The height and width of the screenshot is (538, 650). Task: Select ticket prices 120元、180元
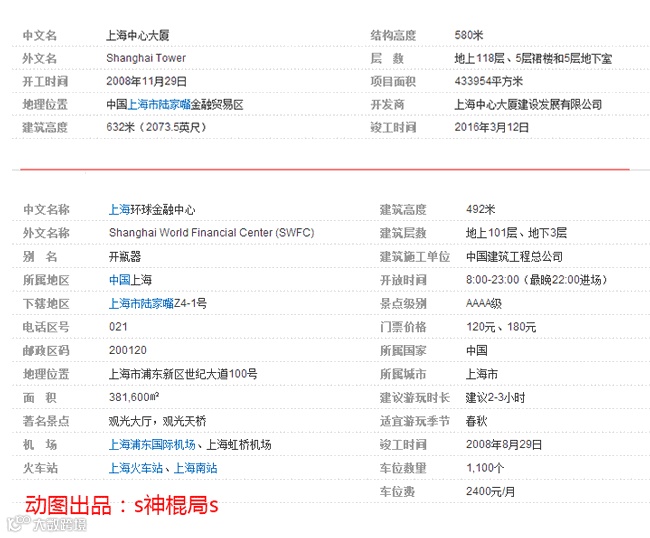[x=501, y=327]
